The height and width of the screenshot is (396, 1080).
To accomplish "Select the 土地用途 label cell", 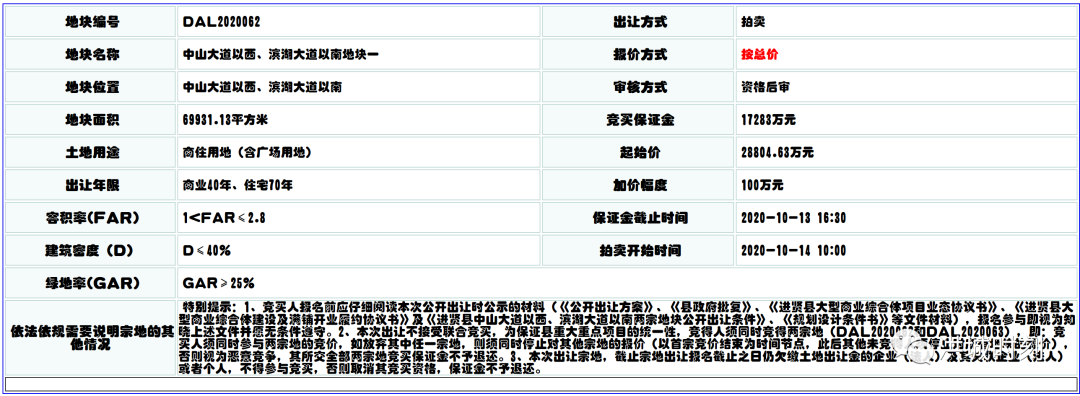I will coord(92,153).
